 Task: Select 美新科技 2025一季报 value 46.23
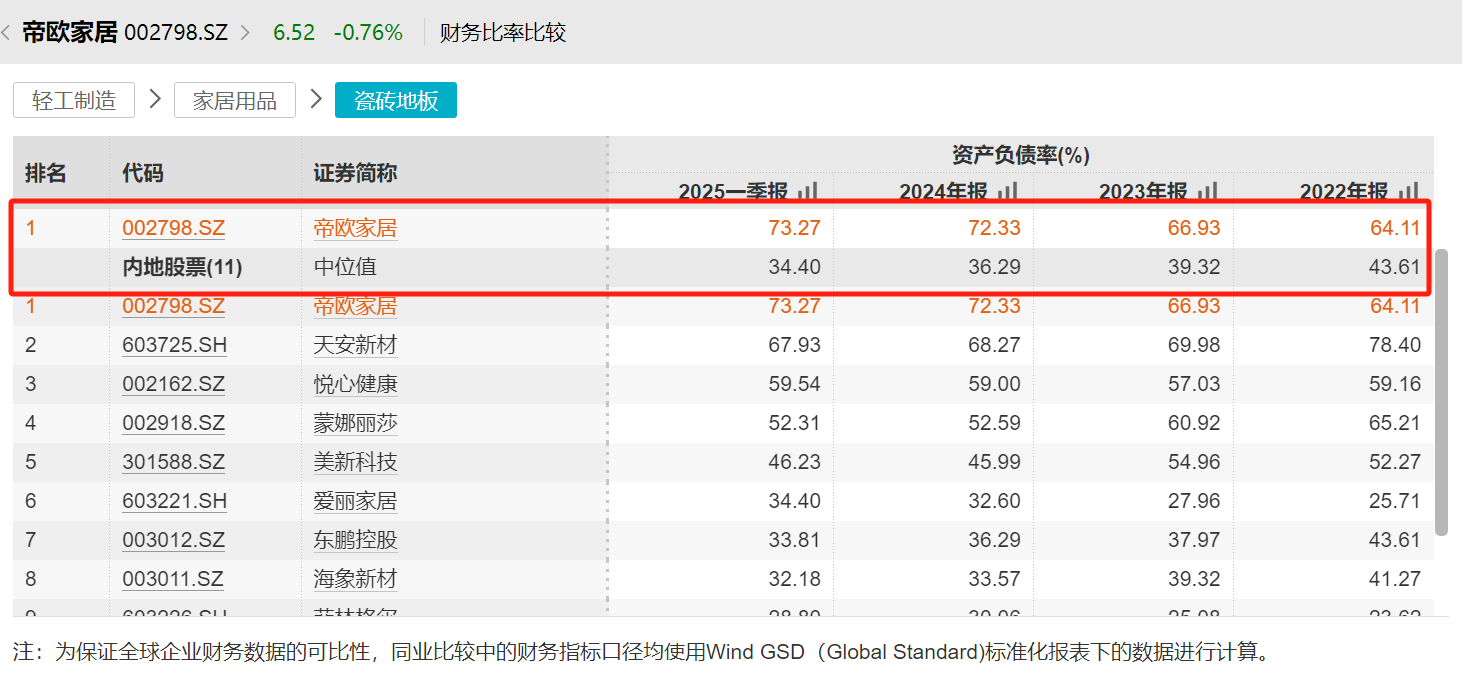(794, 462)
